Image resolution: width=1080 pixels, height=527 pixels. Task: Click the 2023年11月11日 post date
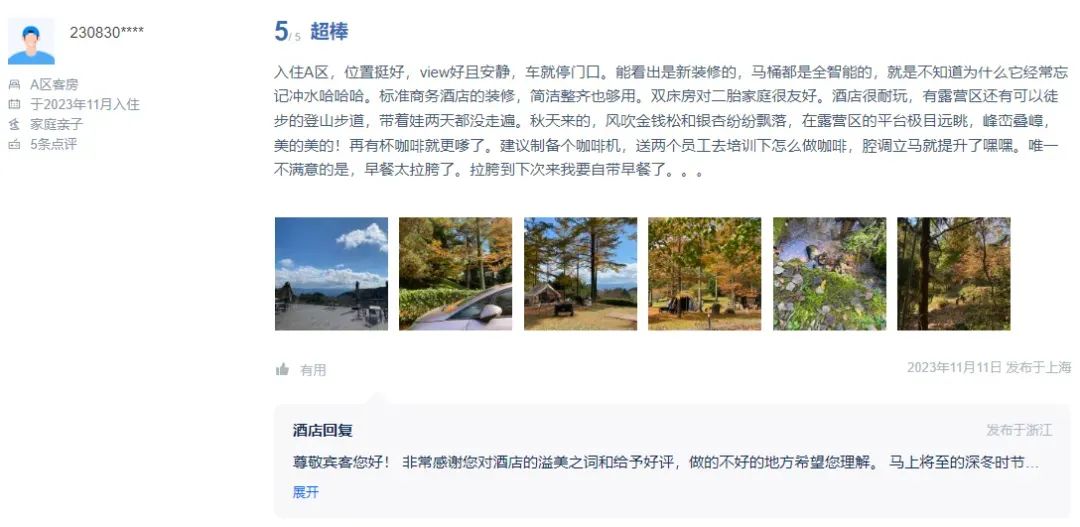[954, 367]
